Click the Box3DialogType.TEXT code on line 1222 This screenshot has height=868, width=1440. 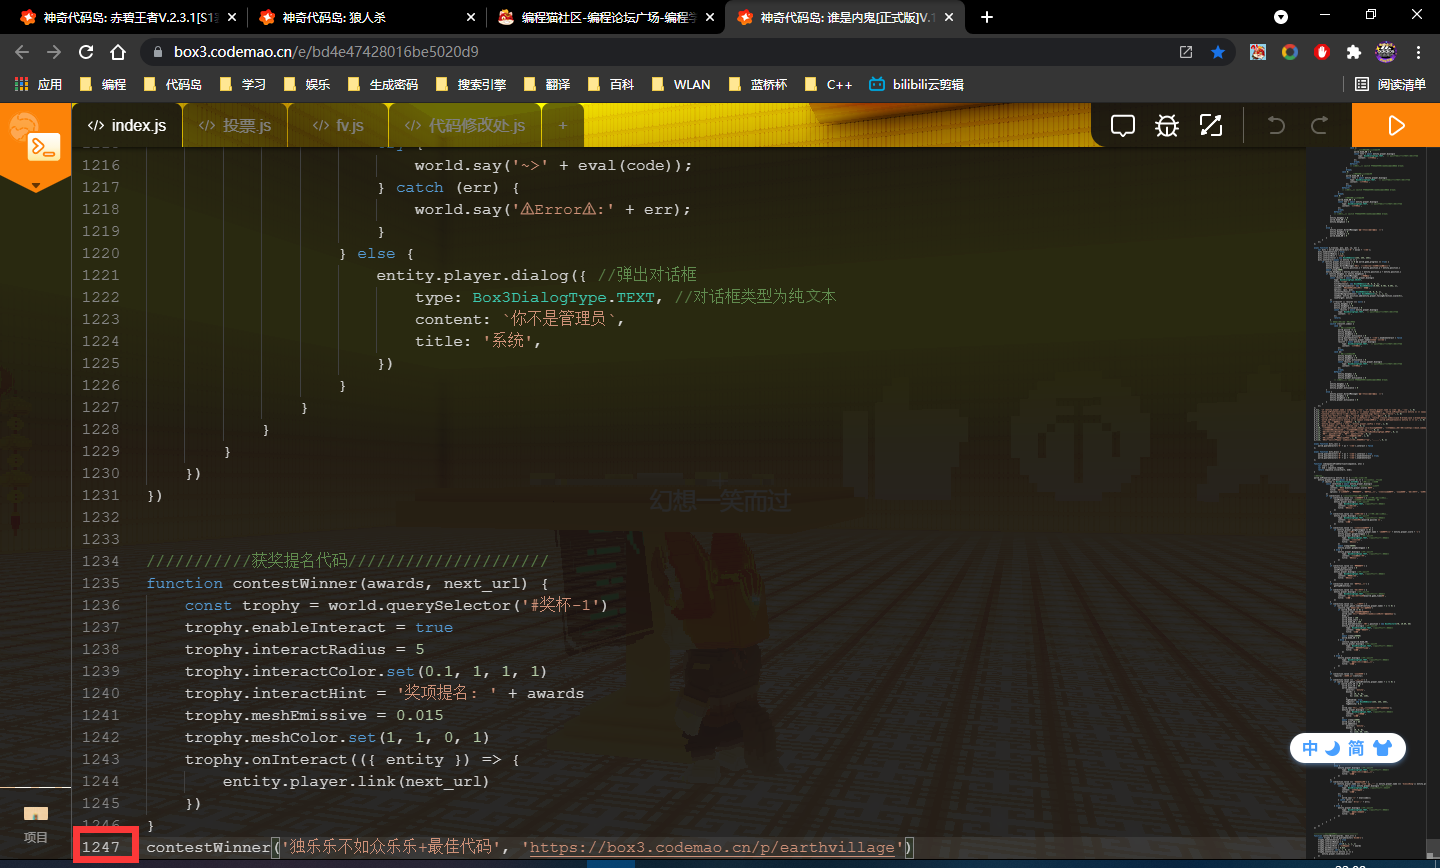(564, 297)
